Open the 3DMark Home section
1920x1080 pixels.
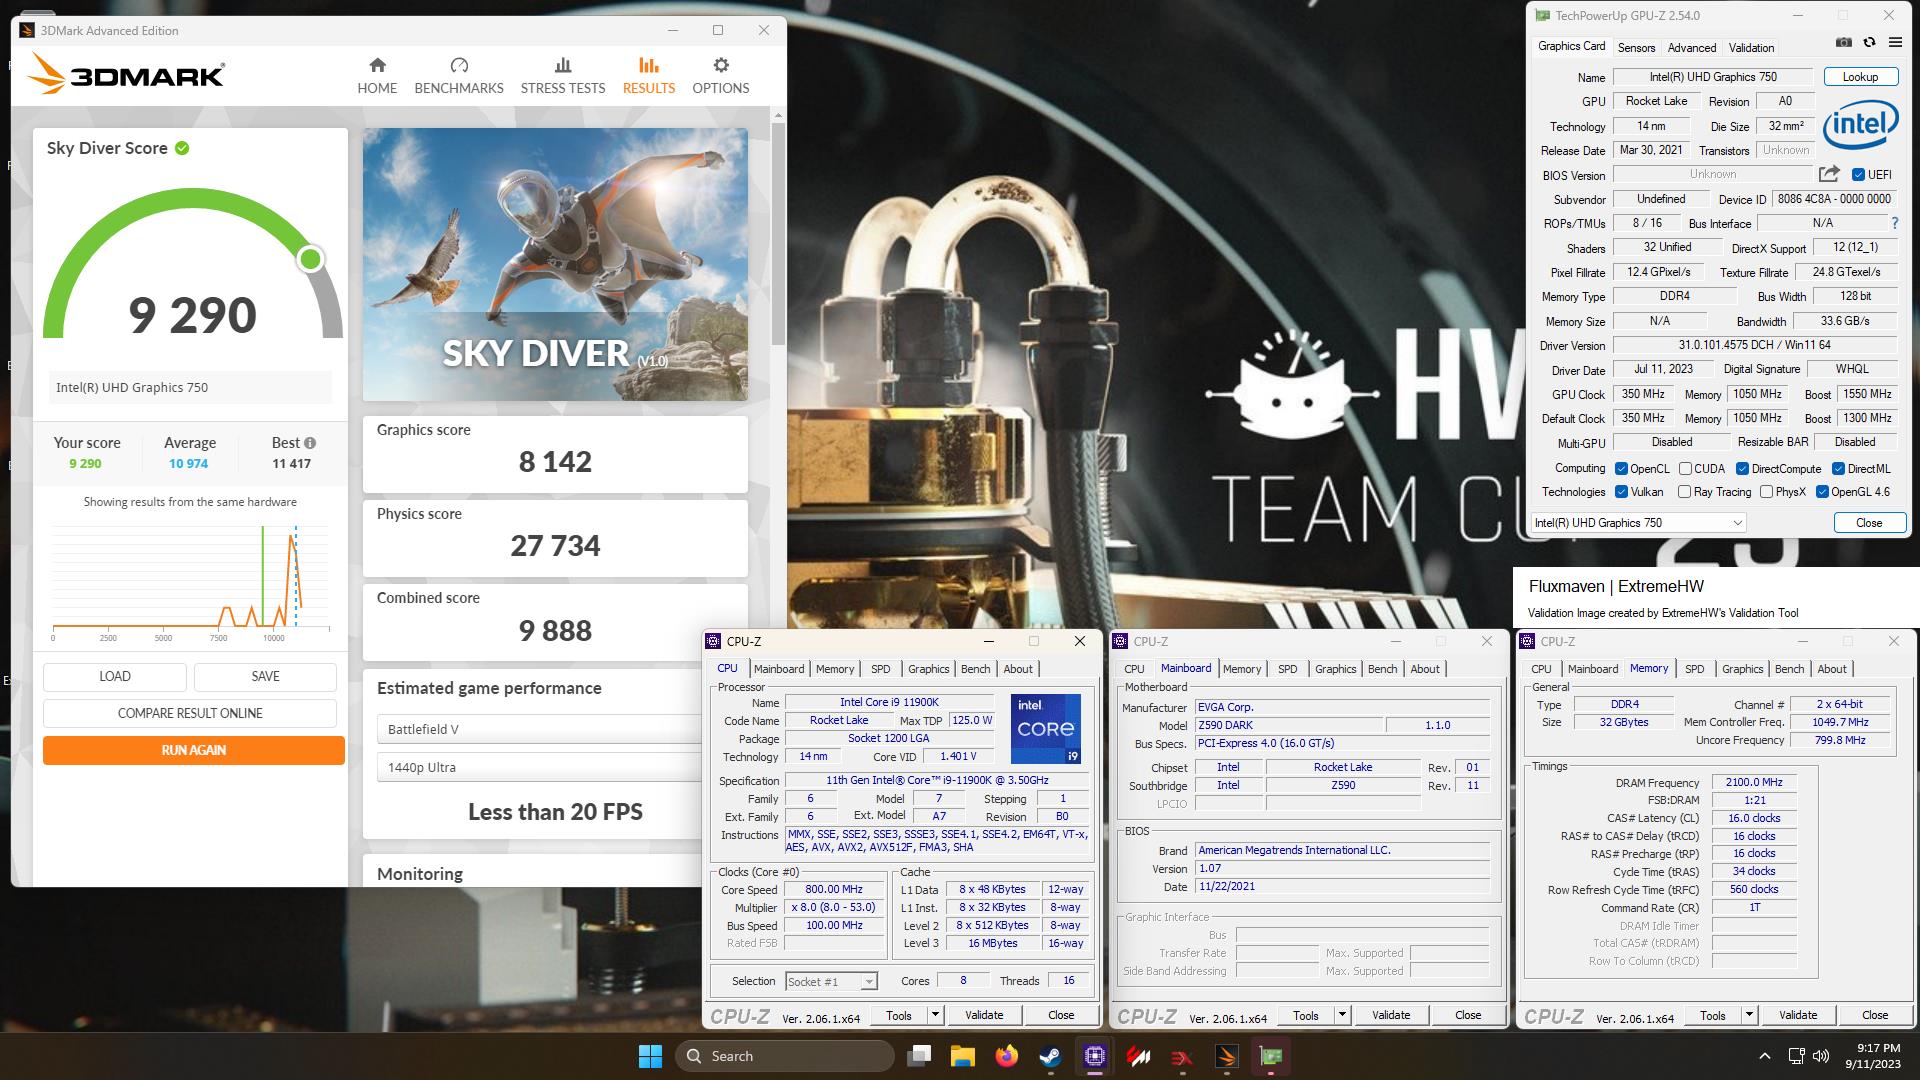(377, 76)
